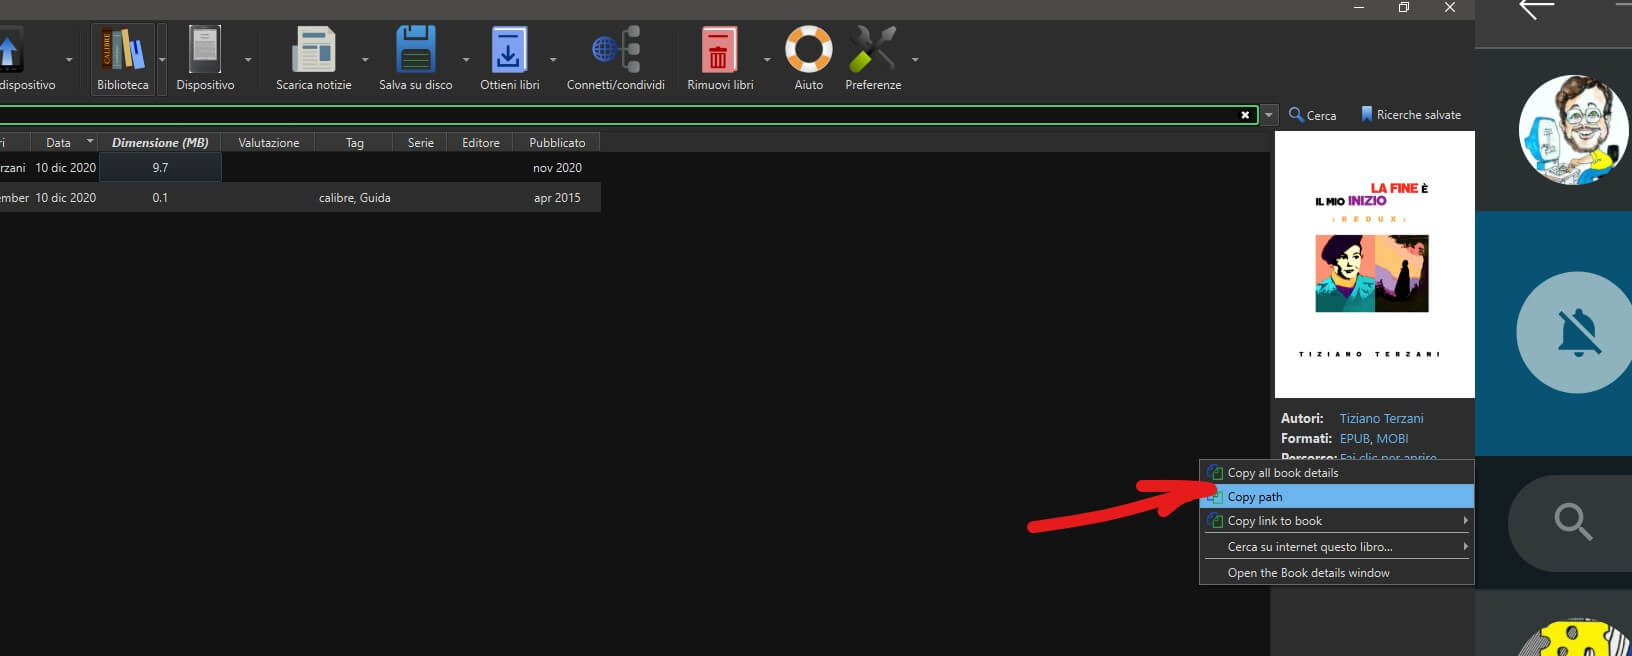Open Preferenze tools icon

click(x=872, y=50)
